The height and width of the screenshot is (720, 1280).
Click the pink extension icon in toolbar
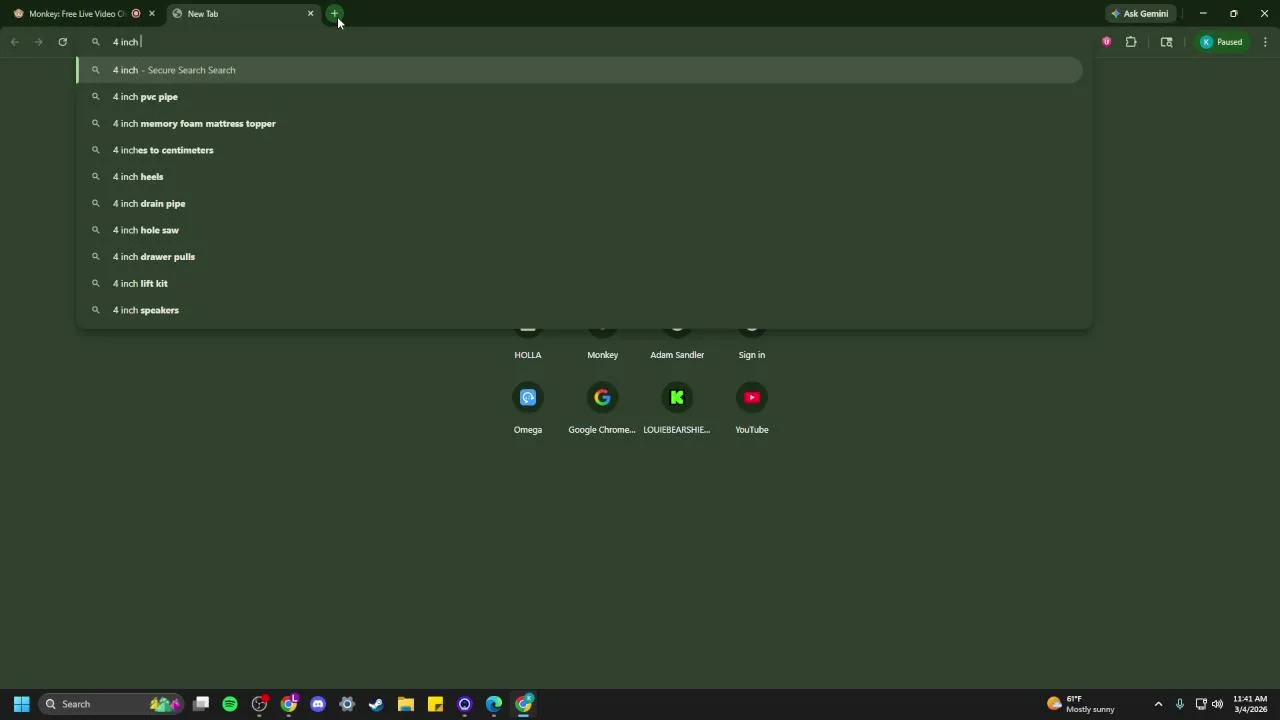tap(1107, 42)
